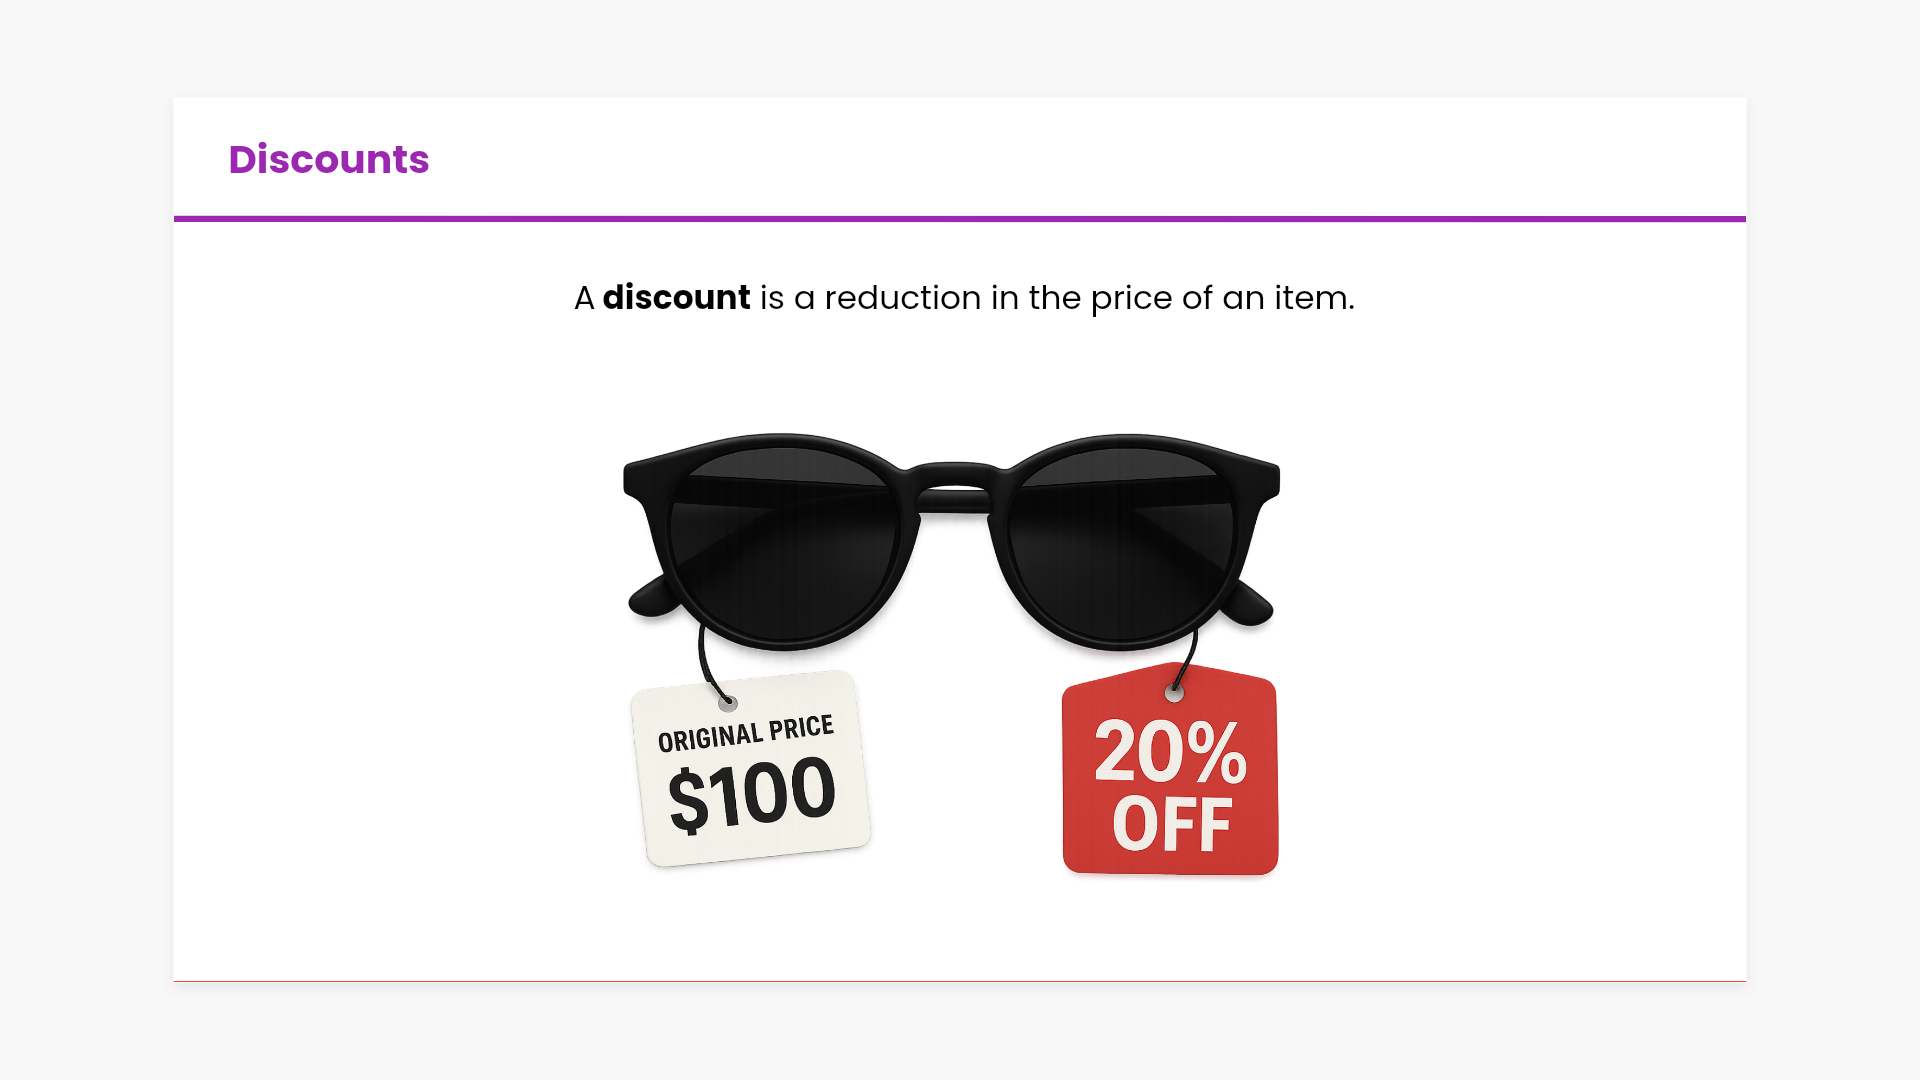
Task: Click the $100 price on white tag
Action: (x=751, y=795)
